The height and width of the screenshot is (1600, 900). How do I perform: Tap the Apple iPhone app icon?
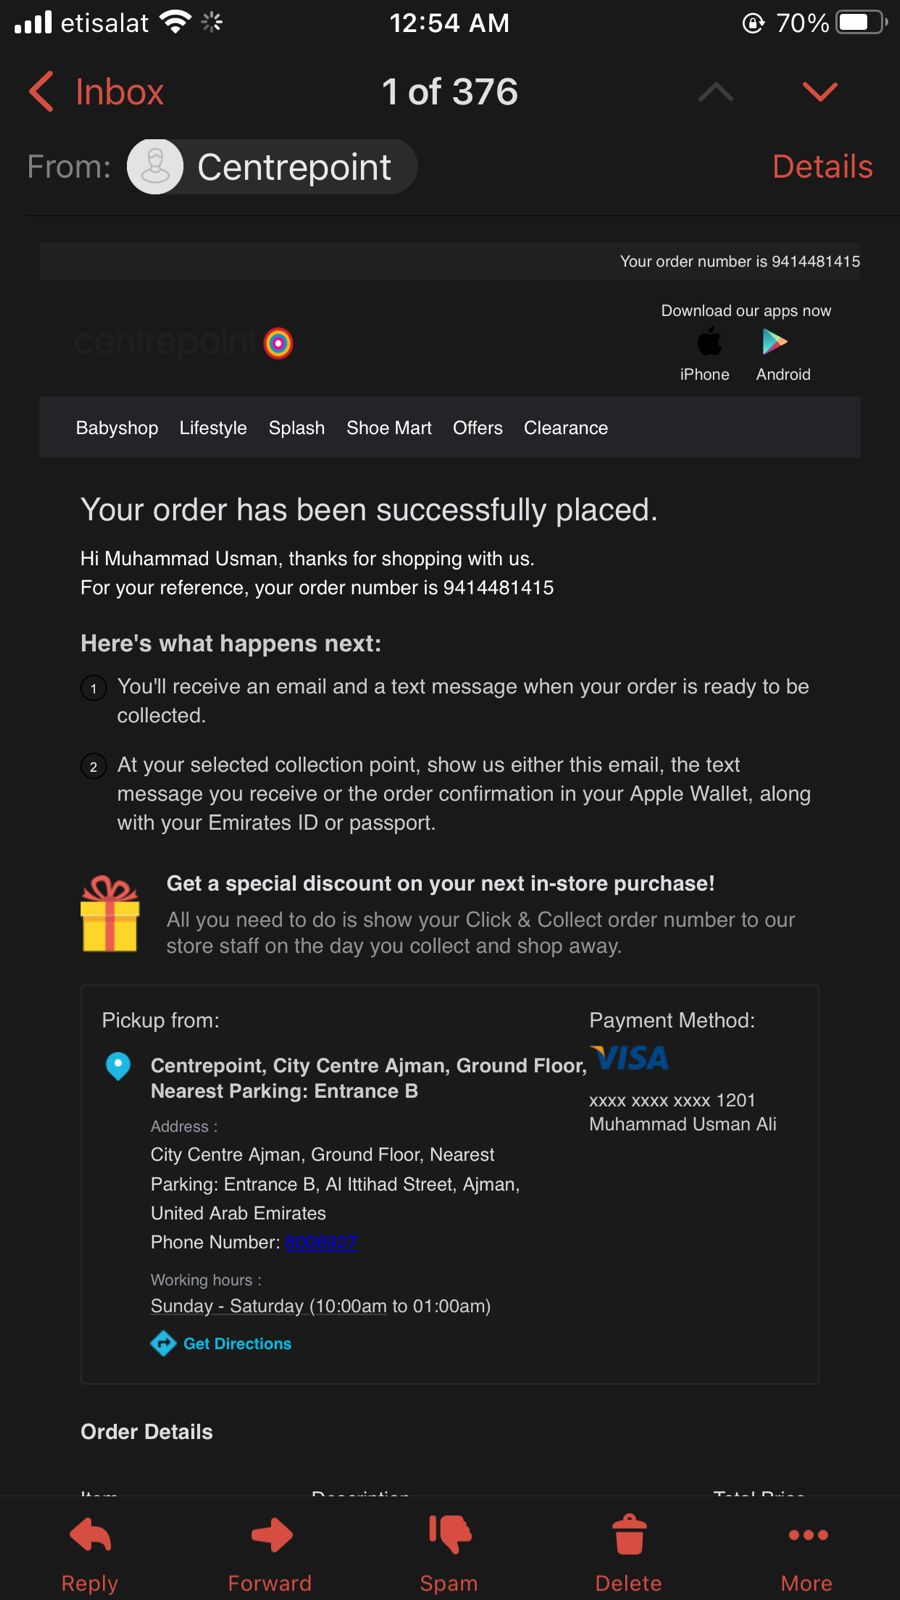pos(708,343)
